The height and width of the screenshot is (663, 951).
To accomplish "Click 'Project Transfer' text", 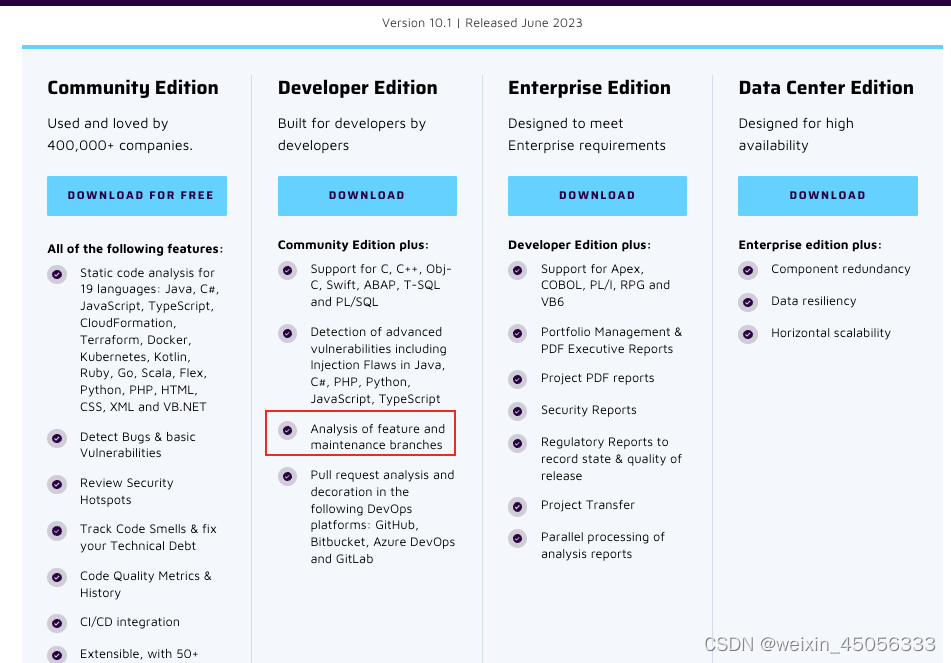I will click(588, 505).
